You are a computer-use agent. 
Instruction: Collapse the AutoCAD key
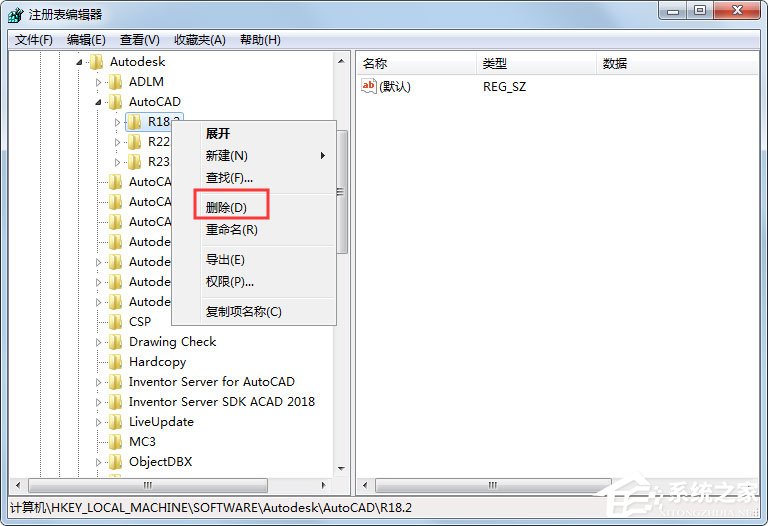98,102
